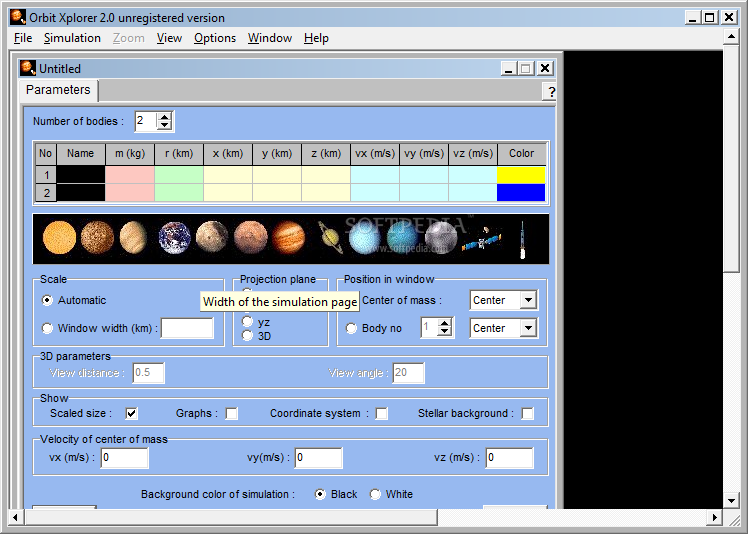The width and height of the screenshot is (748, 534).
Task: Select the Body no position option
Action: pos(351,328)
